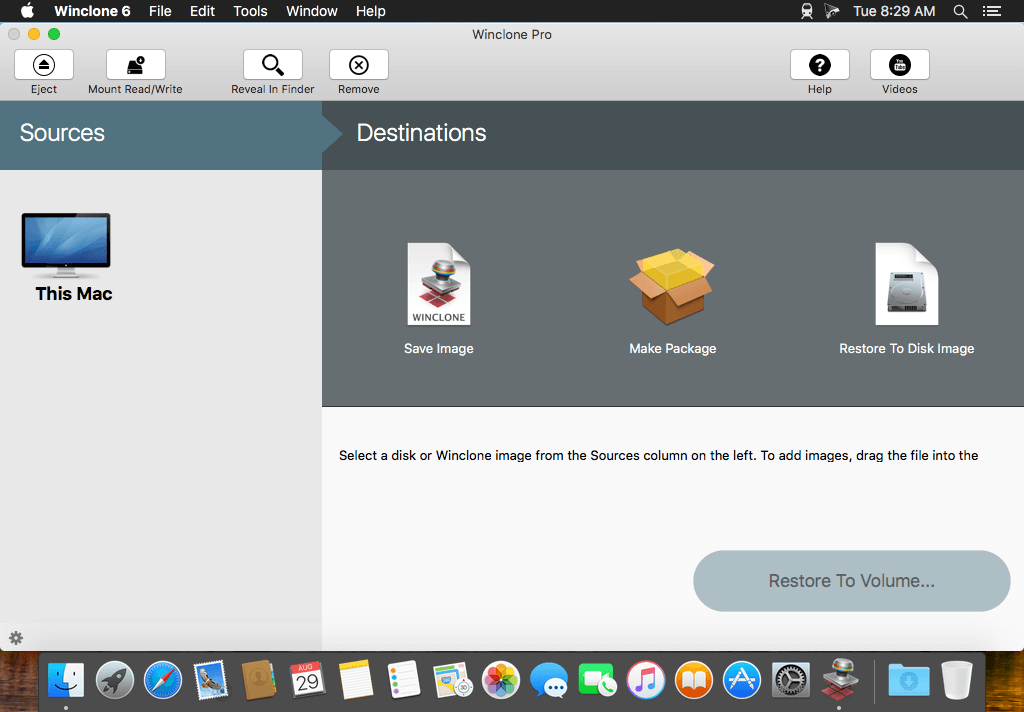Click Reveal In Finder magnifier icon
The height and width of the screenshot is (712, 1024).
(272, 65)
